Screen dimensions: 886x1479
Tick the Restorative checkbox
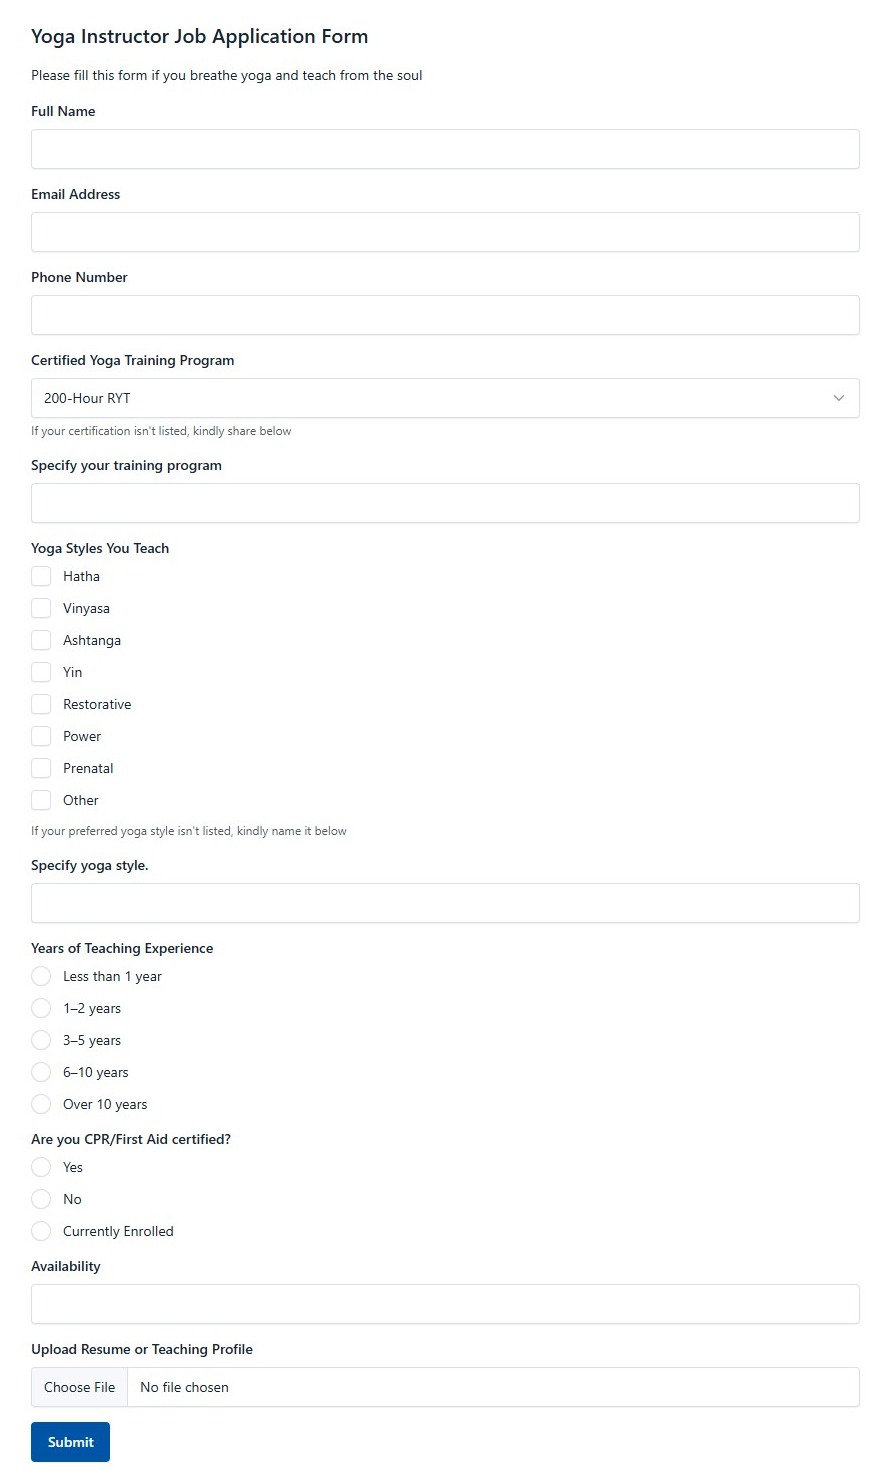41,704
